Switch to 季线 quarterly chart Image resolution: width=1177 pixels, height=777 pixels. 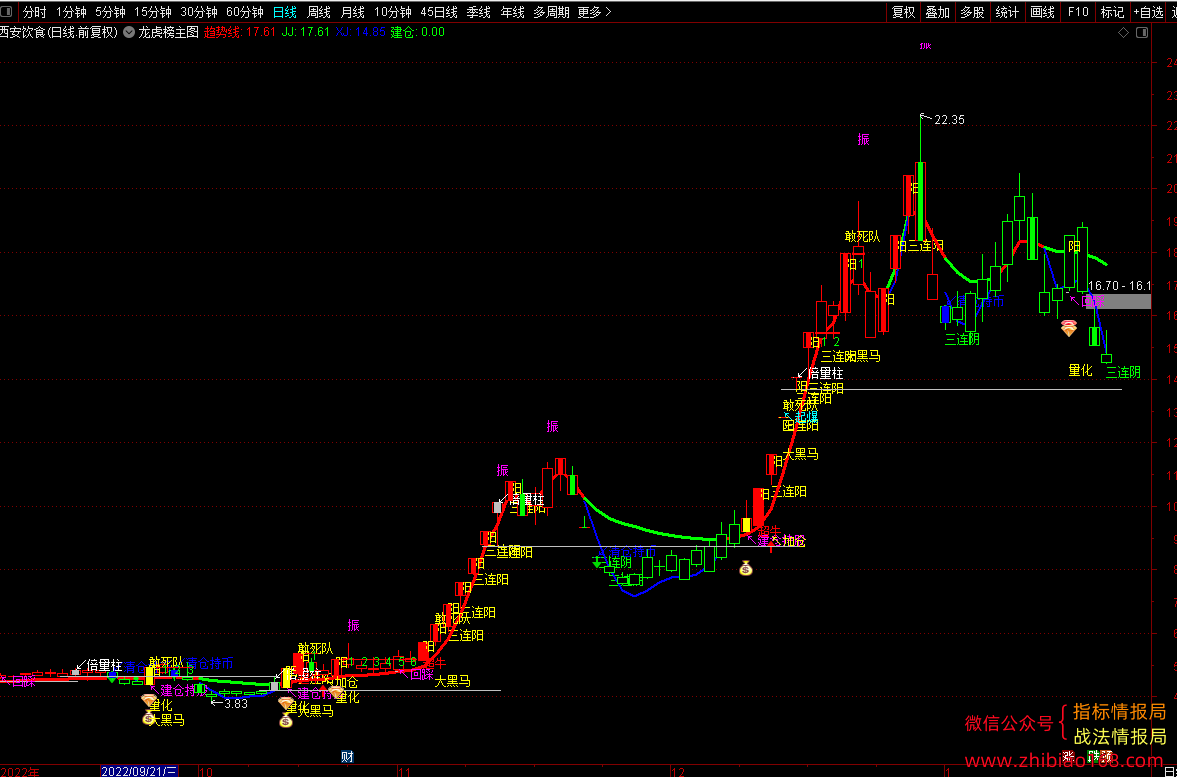pyautogui.click(x=478, y=12)
